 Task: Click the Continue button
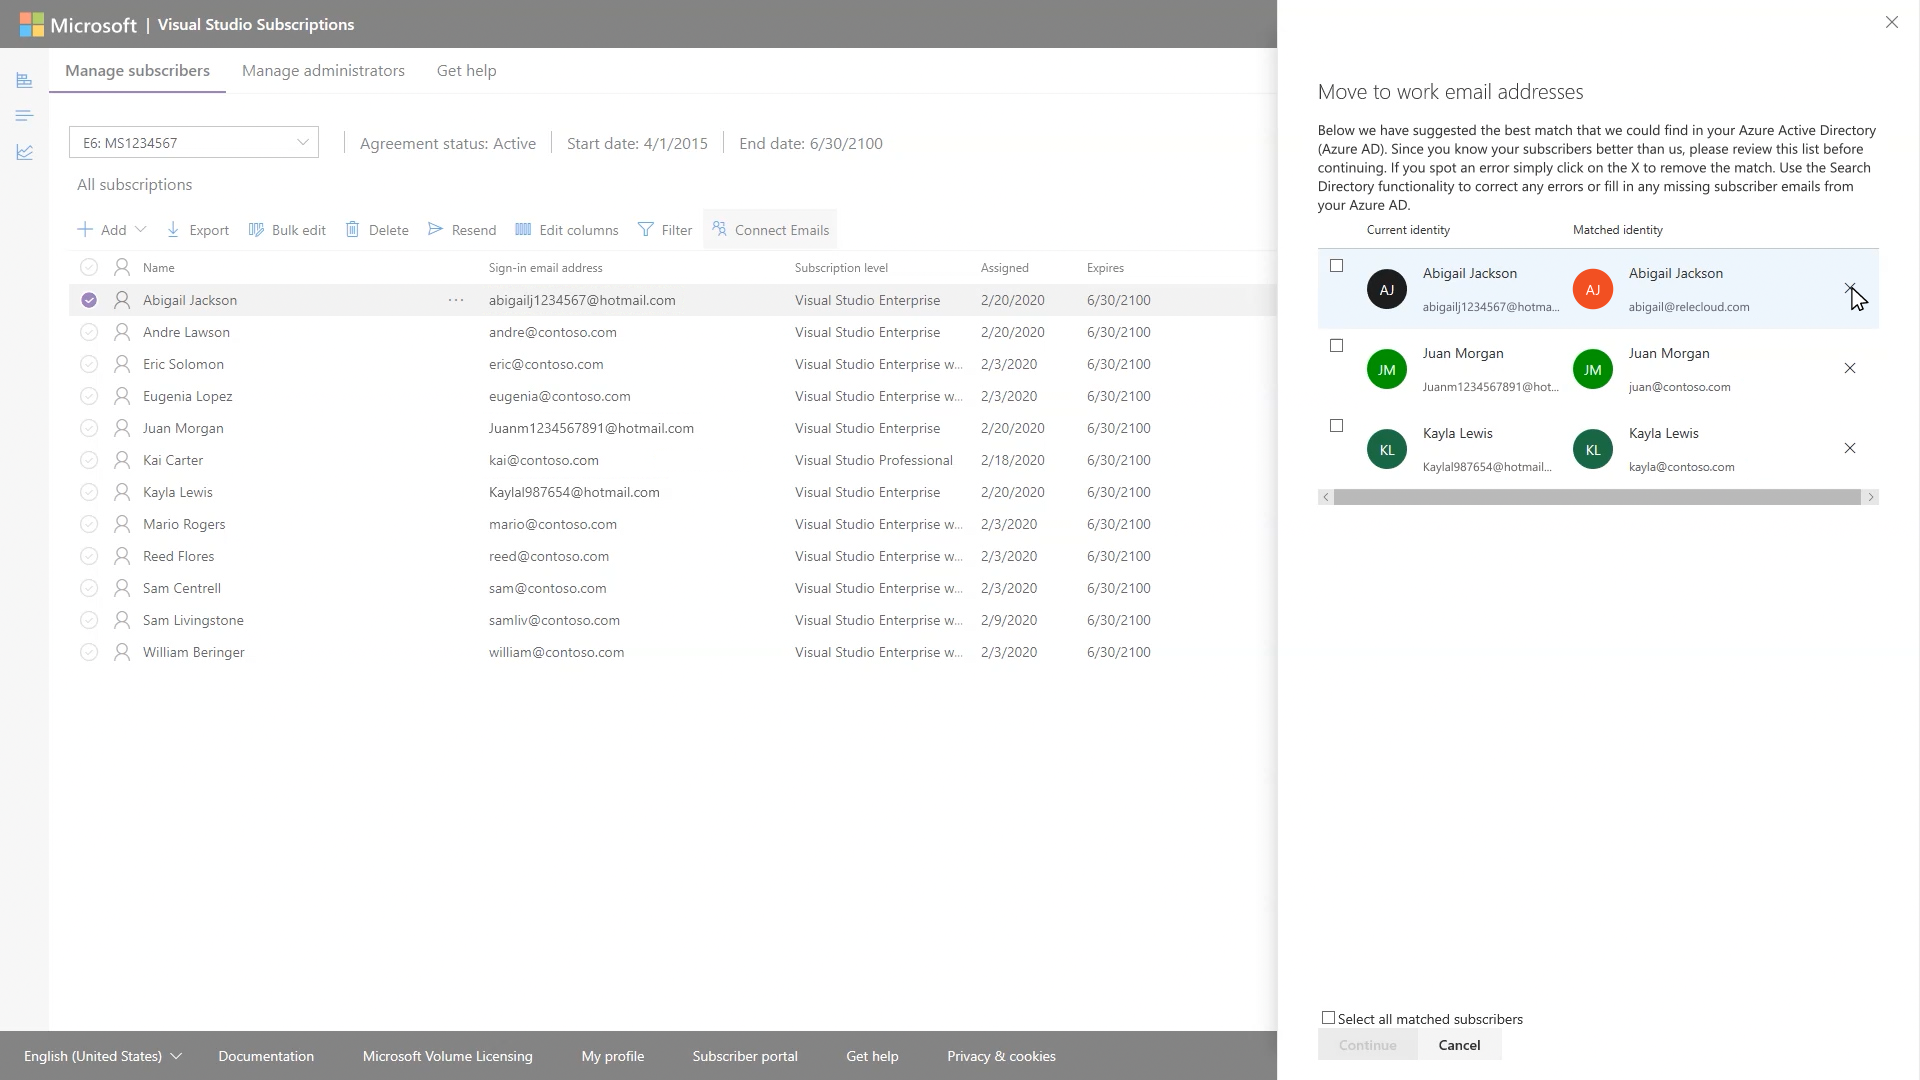pyautogui.click(x=1367, y=1045)
